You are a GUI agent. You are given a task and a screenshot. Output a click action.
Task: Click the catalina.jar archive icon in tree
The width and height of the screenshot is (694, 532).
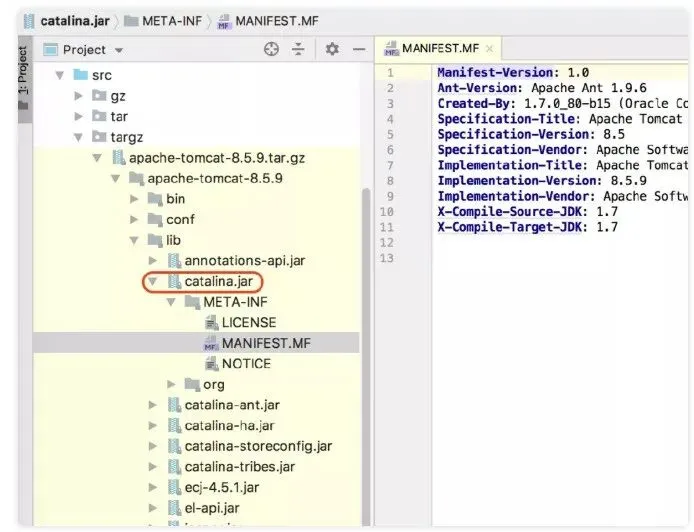(x=174, y=281)
